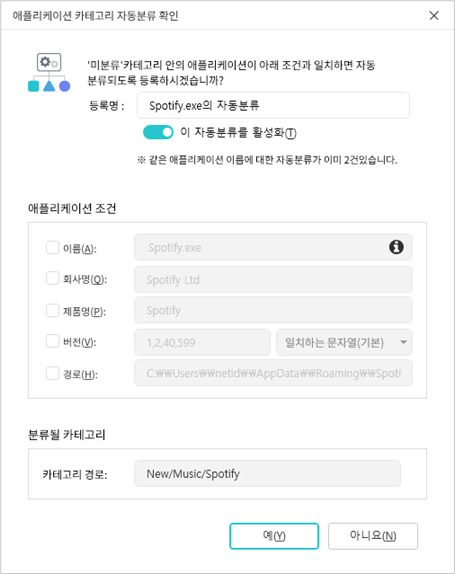This screenshot has width=455, height=574.
Task: Confirm with the 예(Y) button
Action: coord(274,536)
